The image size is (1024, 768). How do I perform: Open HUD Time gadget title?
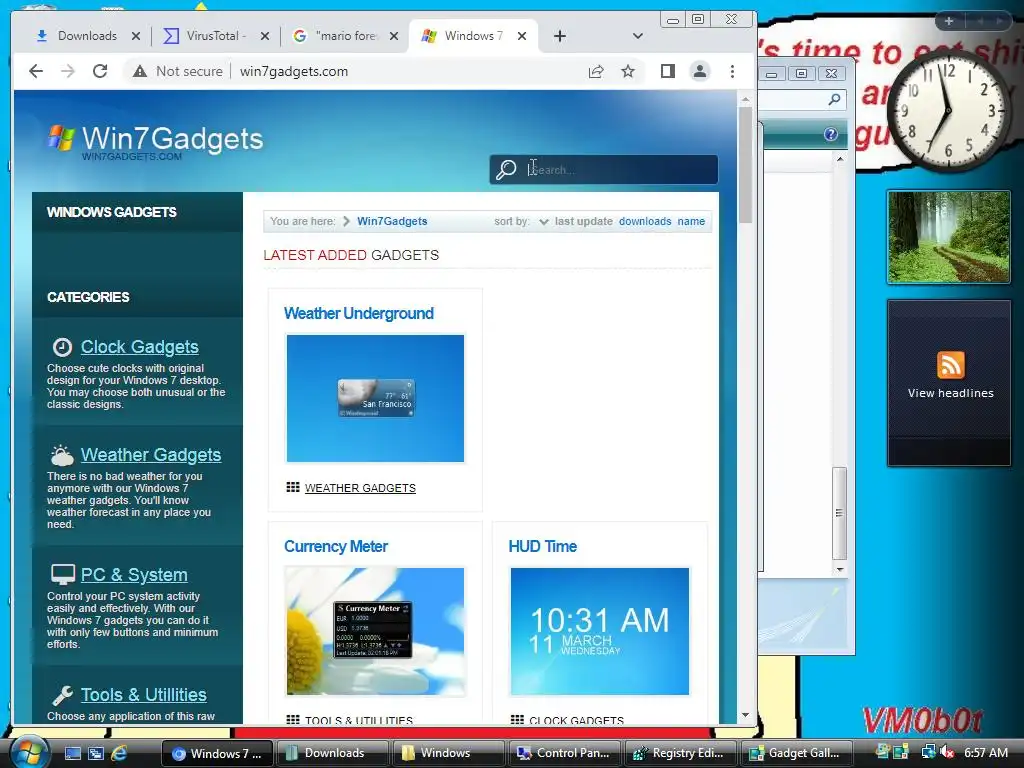coord(543,547)
